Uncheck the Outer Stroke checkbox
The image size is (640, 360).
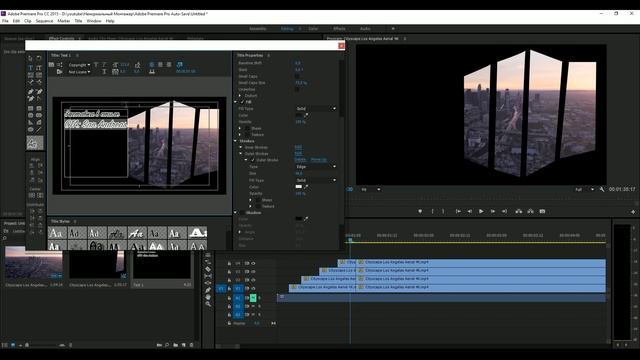[x=253, y=160]
